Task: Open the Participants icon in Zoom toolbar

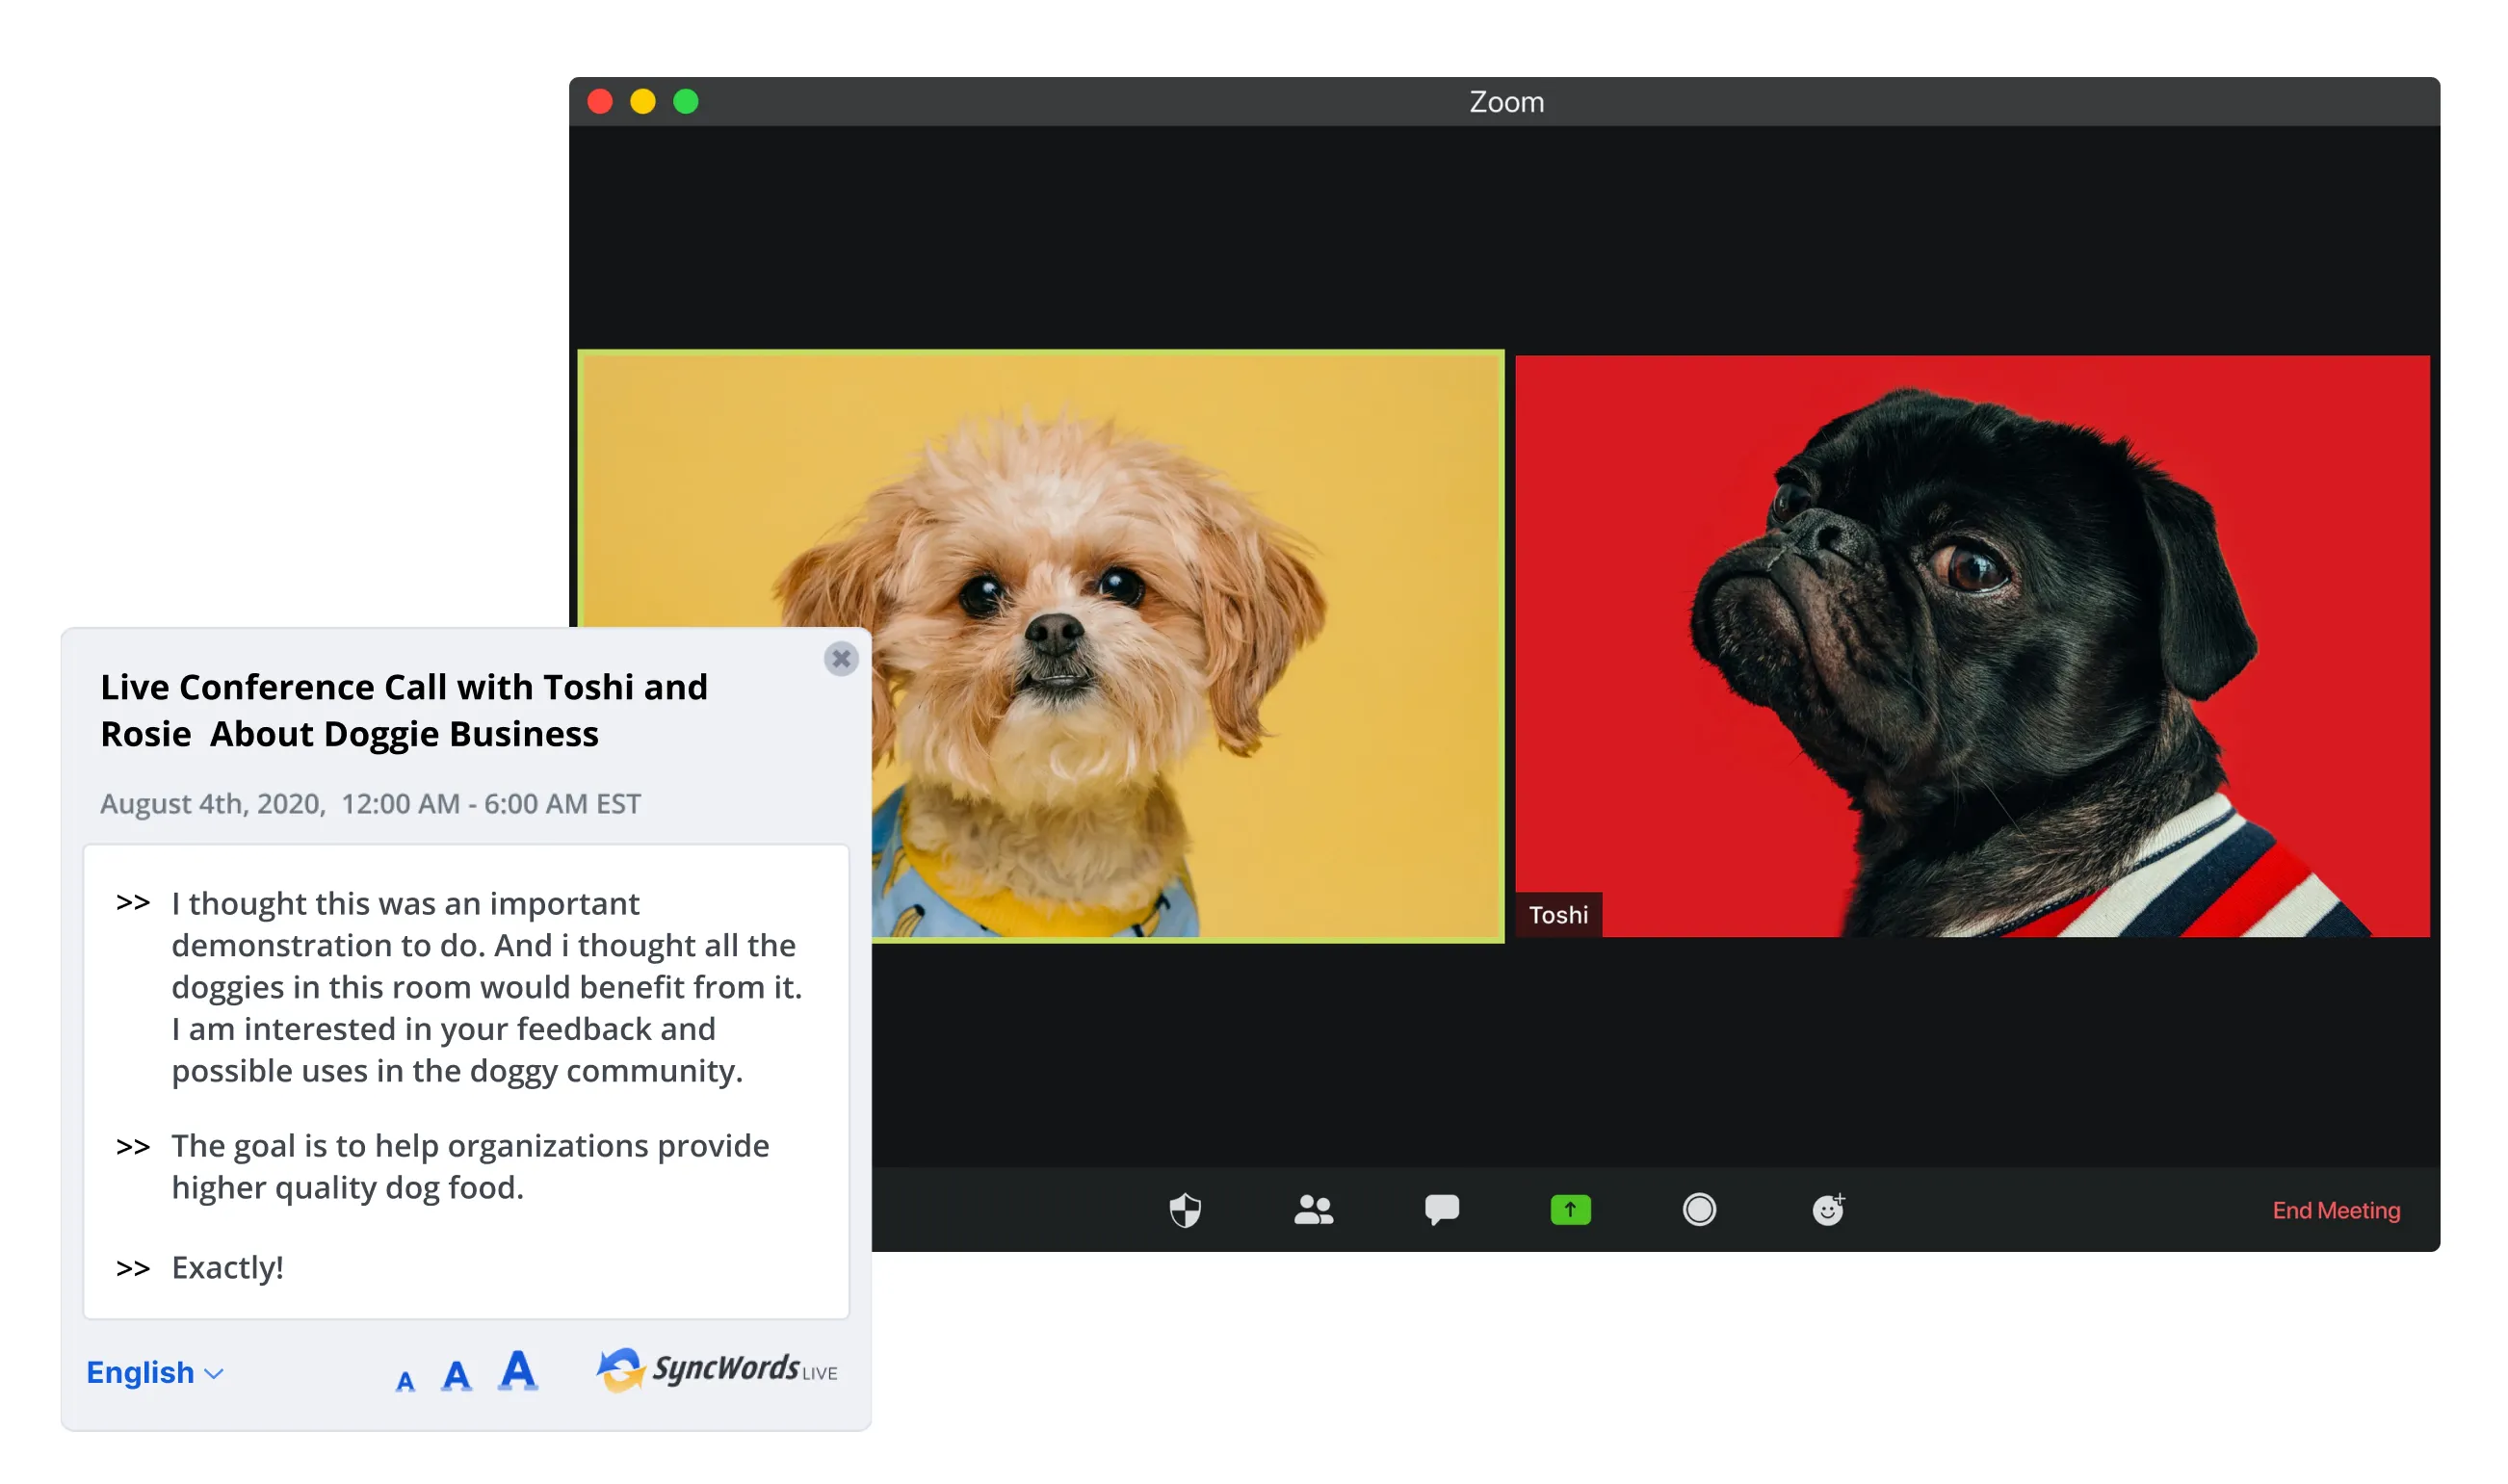Action: point(1313,1210)
